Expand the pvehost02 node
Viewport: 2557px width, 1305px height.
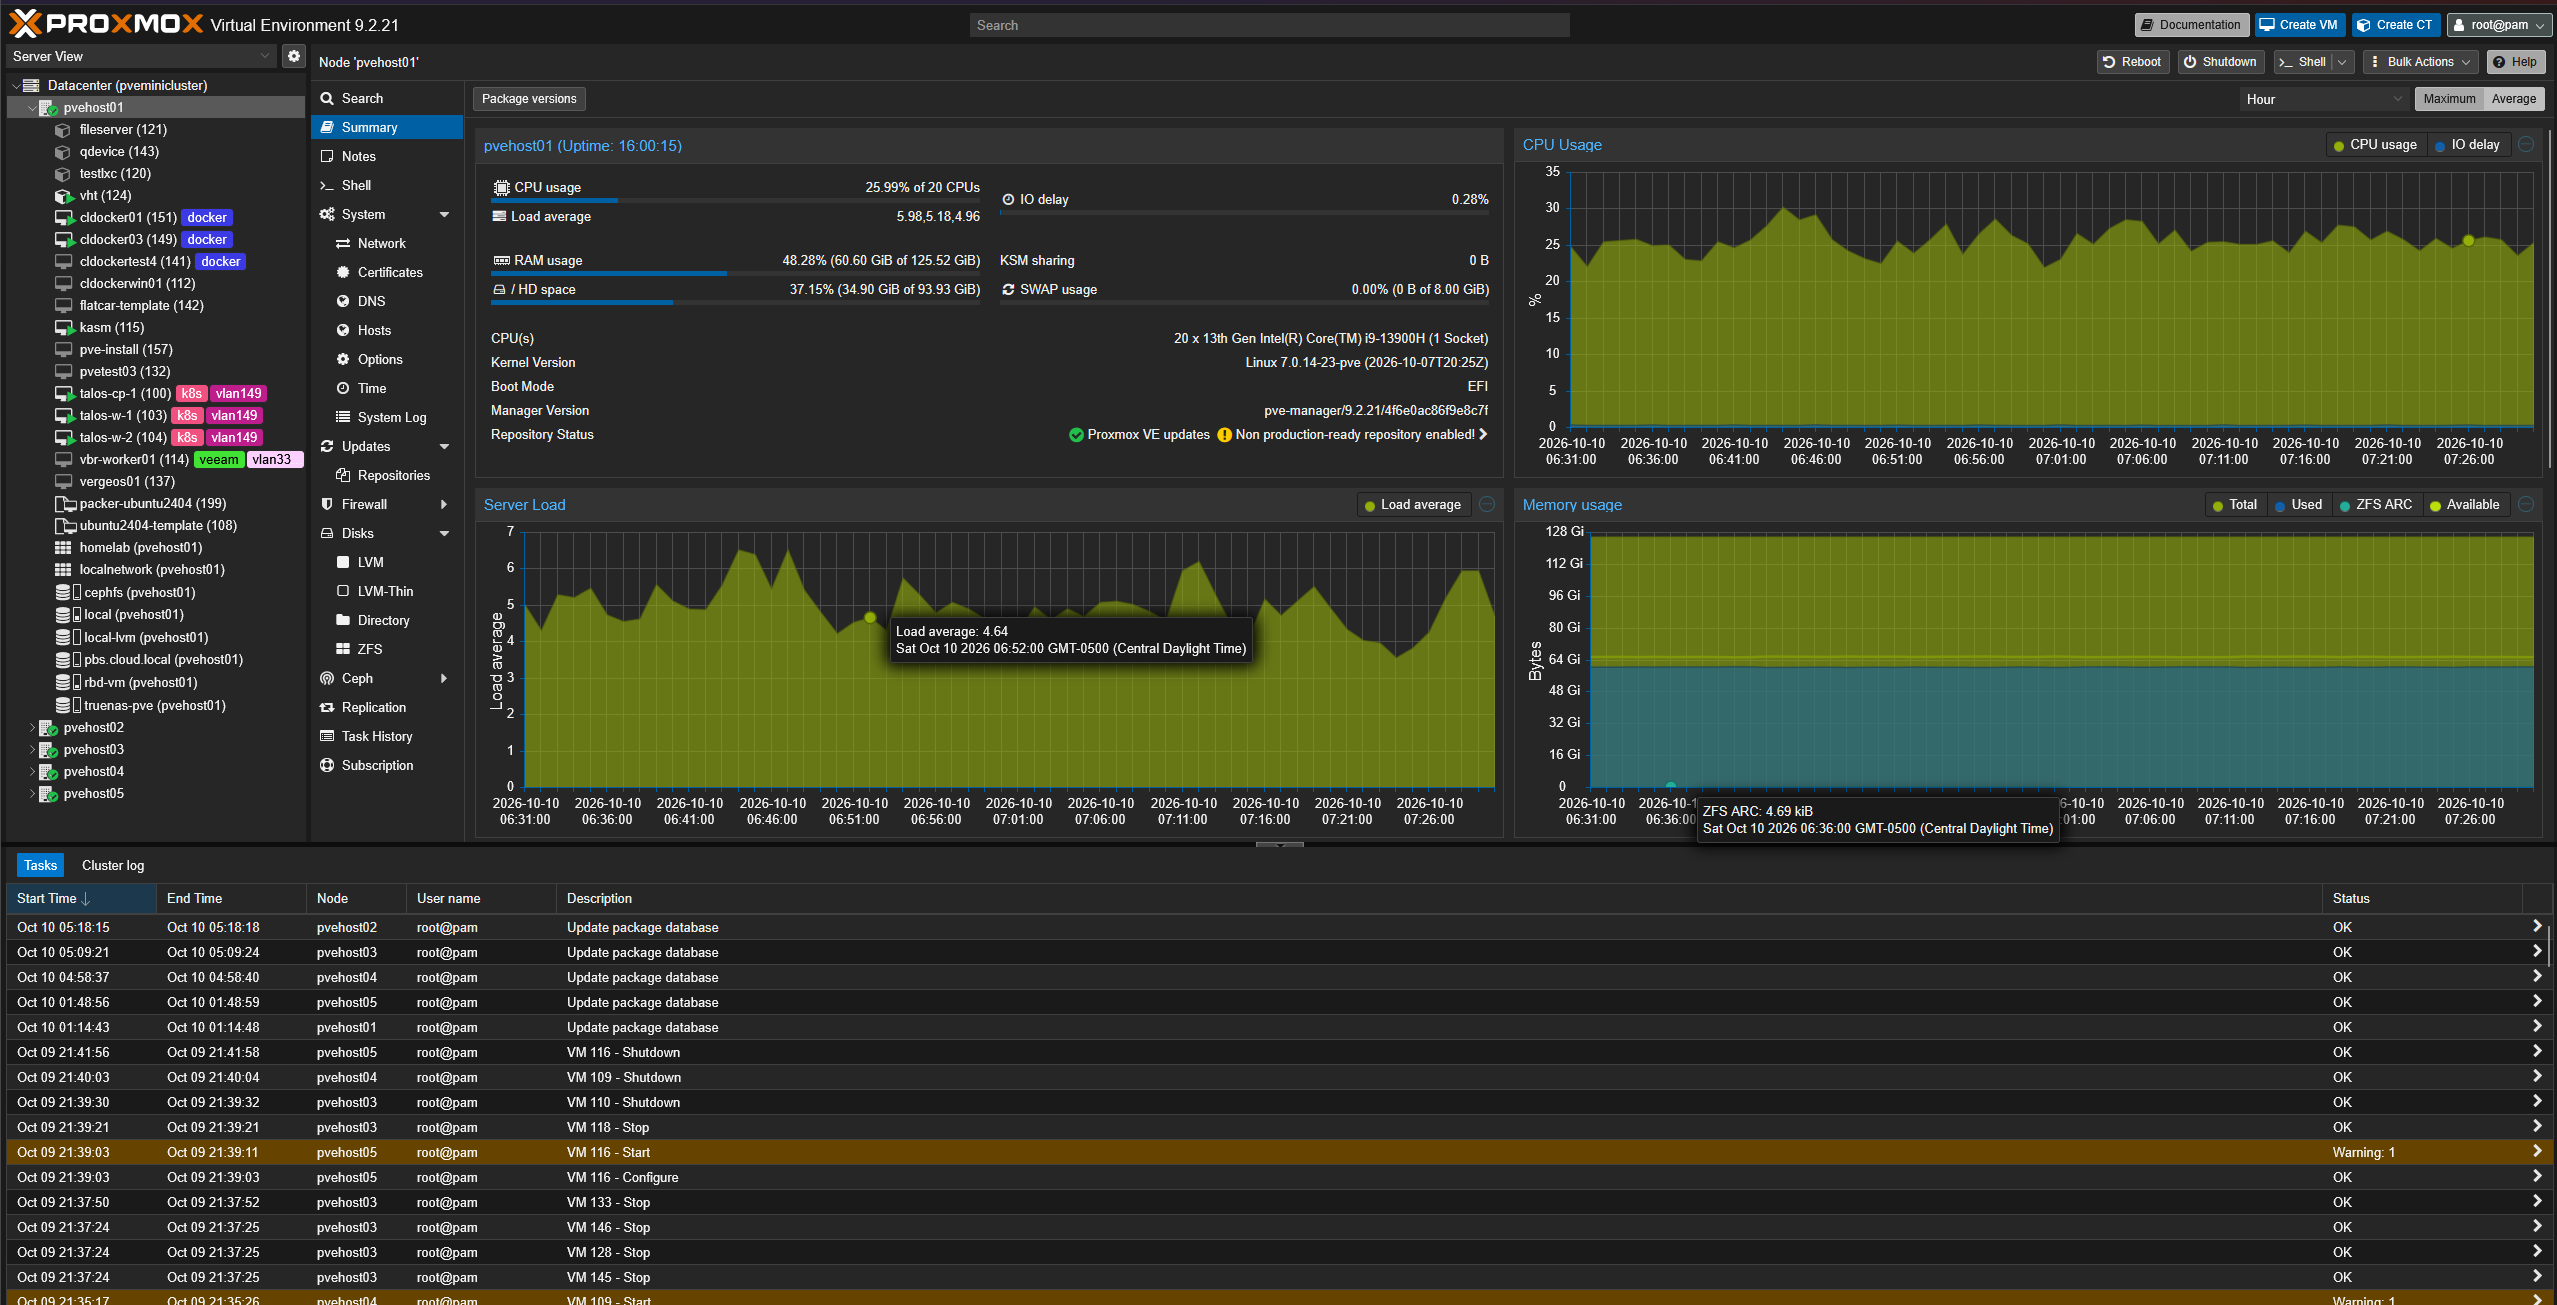click(x=32, y=728)
